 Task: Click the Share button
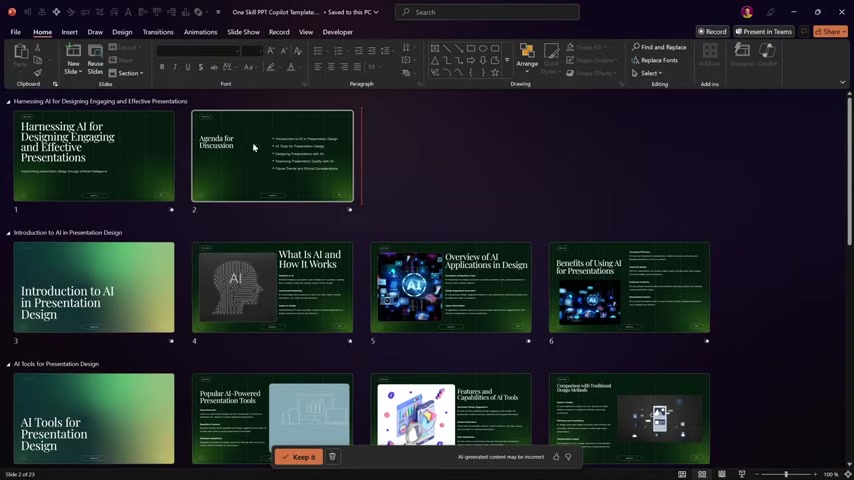831,32
